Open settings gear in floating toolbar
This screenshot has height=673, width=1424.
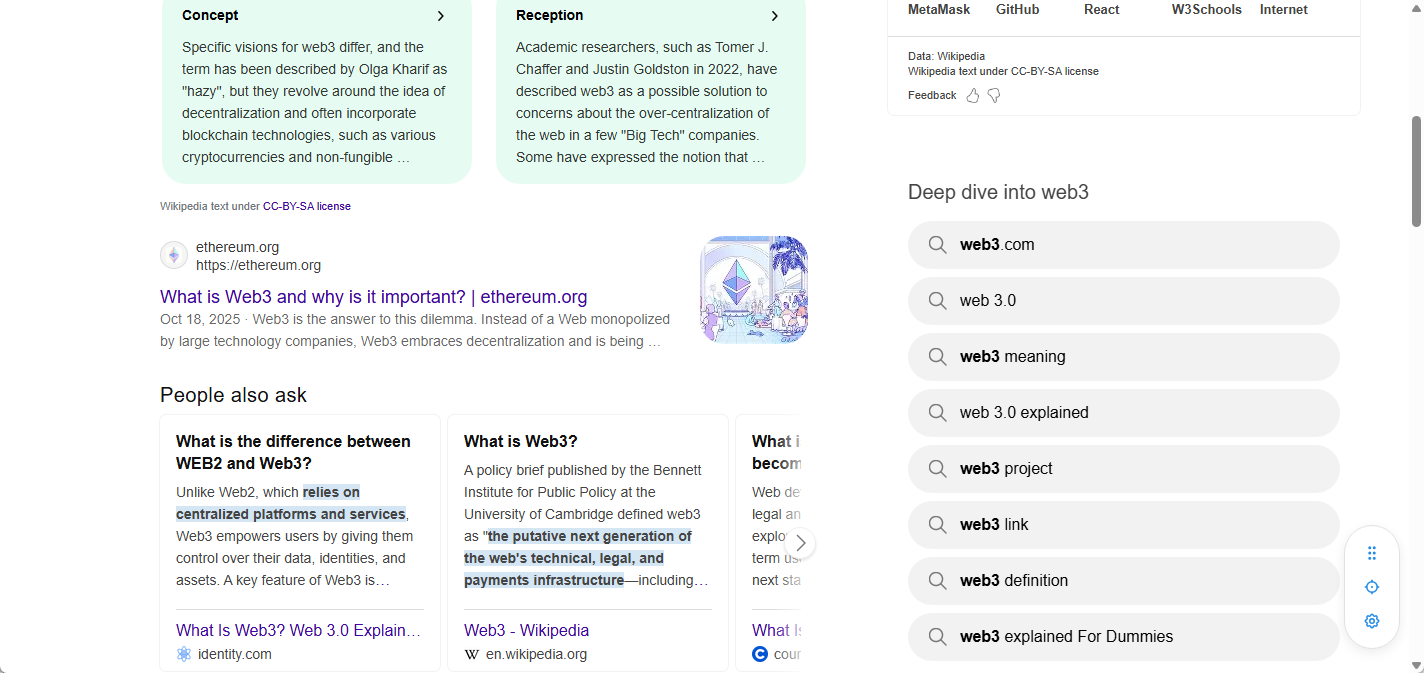tap(1372, 621)
